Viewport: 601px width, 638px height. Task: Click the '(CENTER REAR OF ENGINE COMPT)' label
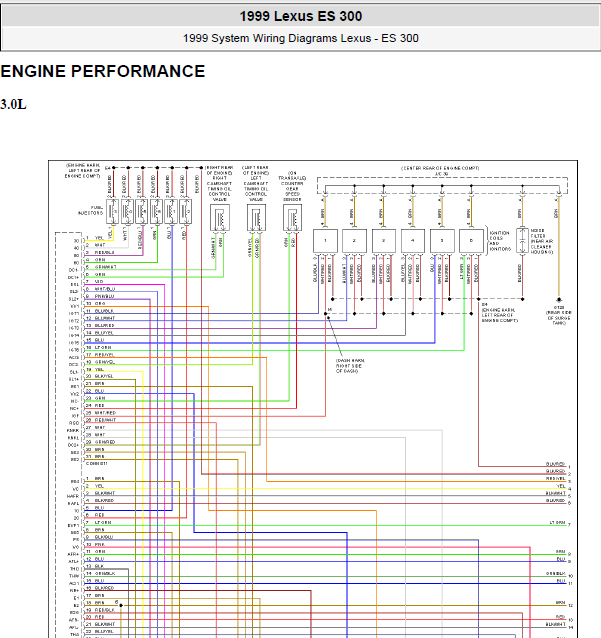(440, 168)
